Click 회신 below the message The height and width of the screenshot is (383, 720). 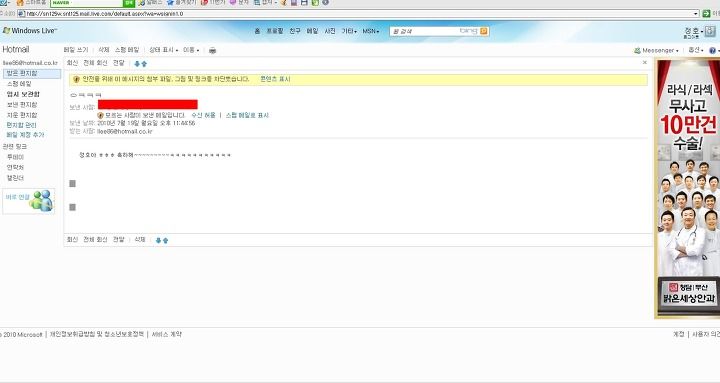[72, 240]
